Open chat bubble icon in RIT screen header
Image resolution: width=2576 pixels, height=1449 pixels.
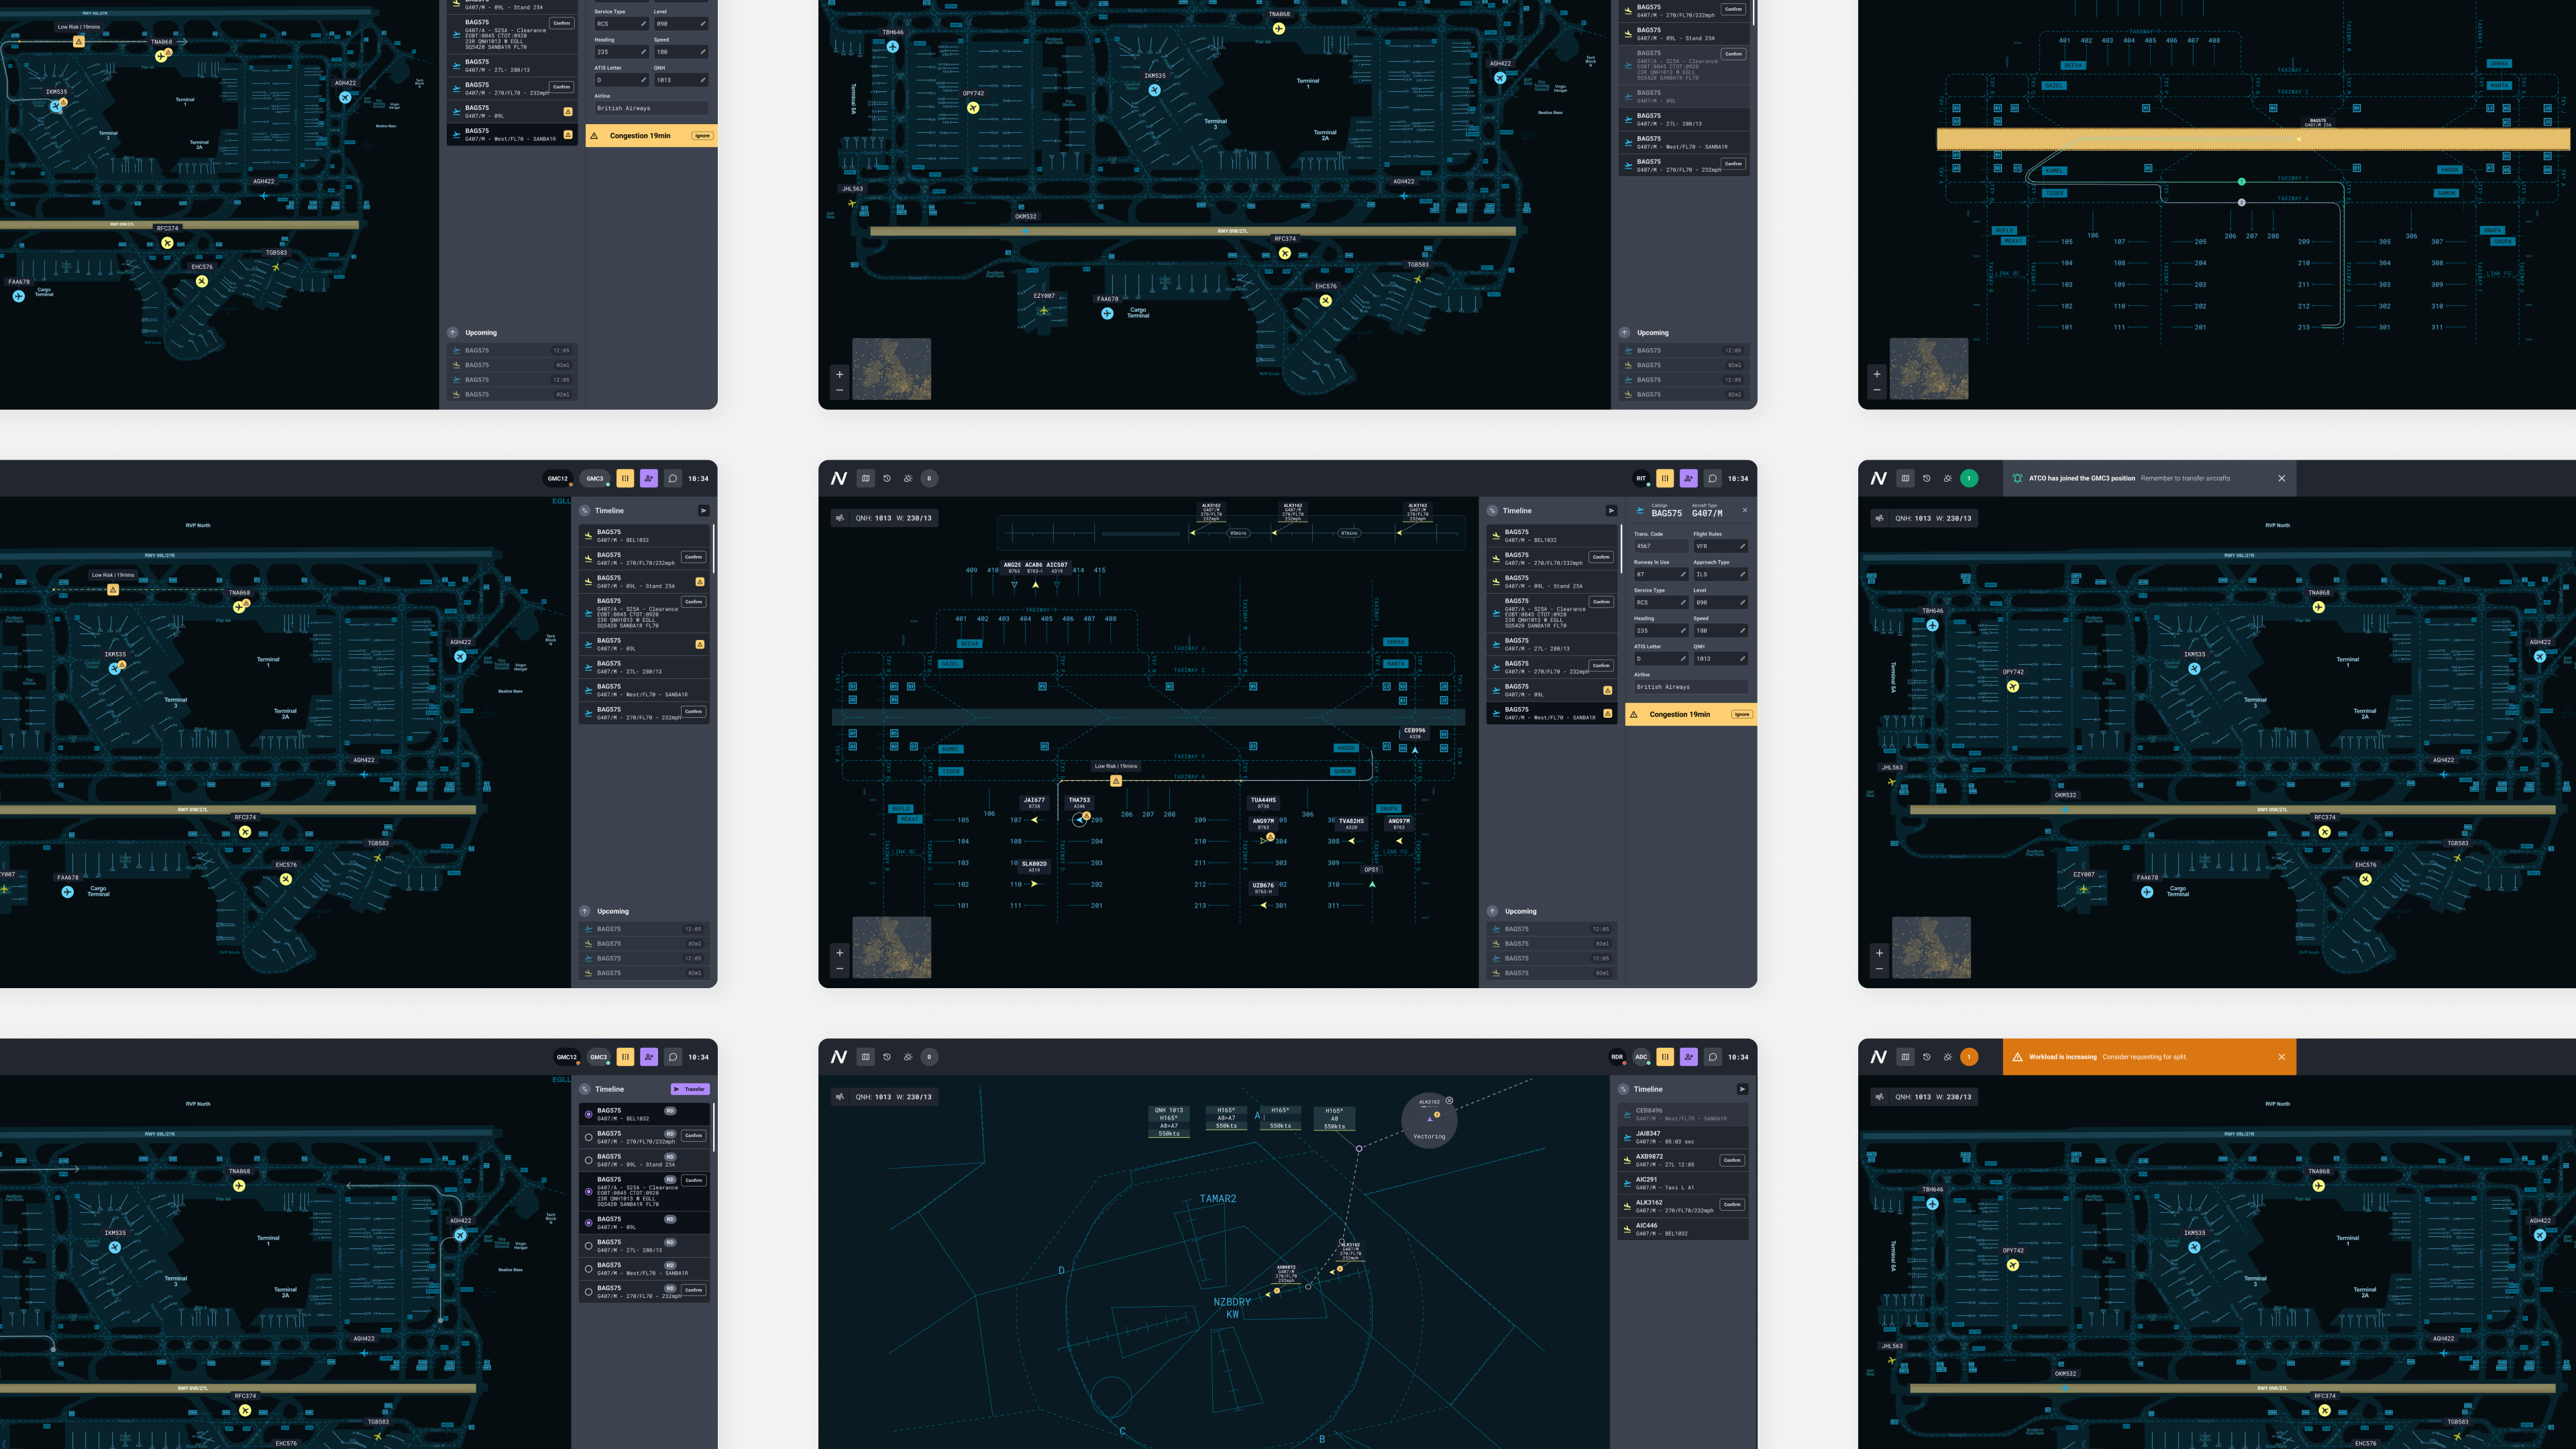[1713, 478]
